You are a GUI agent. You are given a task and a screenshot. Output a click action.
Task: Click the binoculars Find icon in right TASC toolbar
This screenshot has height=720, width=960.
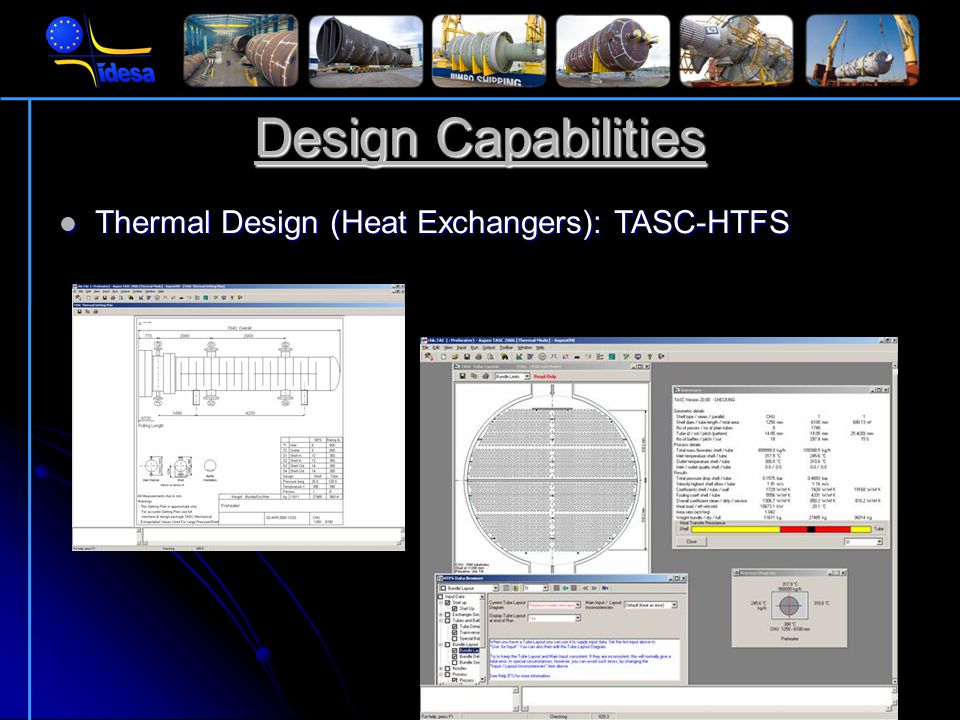click(x=504, y=356)
